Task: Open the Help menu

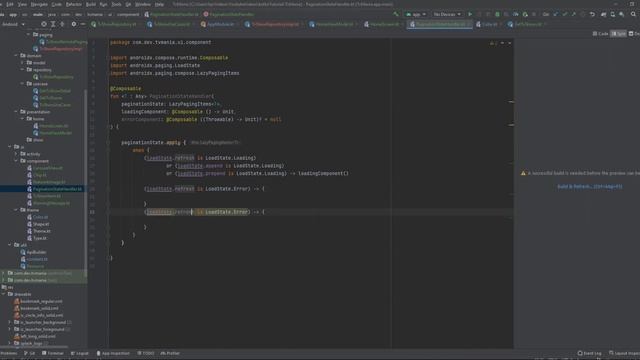Action: pyautogui.click(x=159, y=4)
